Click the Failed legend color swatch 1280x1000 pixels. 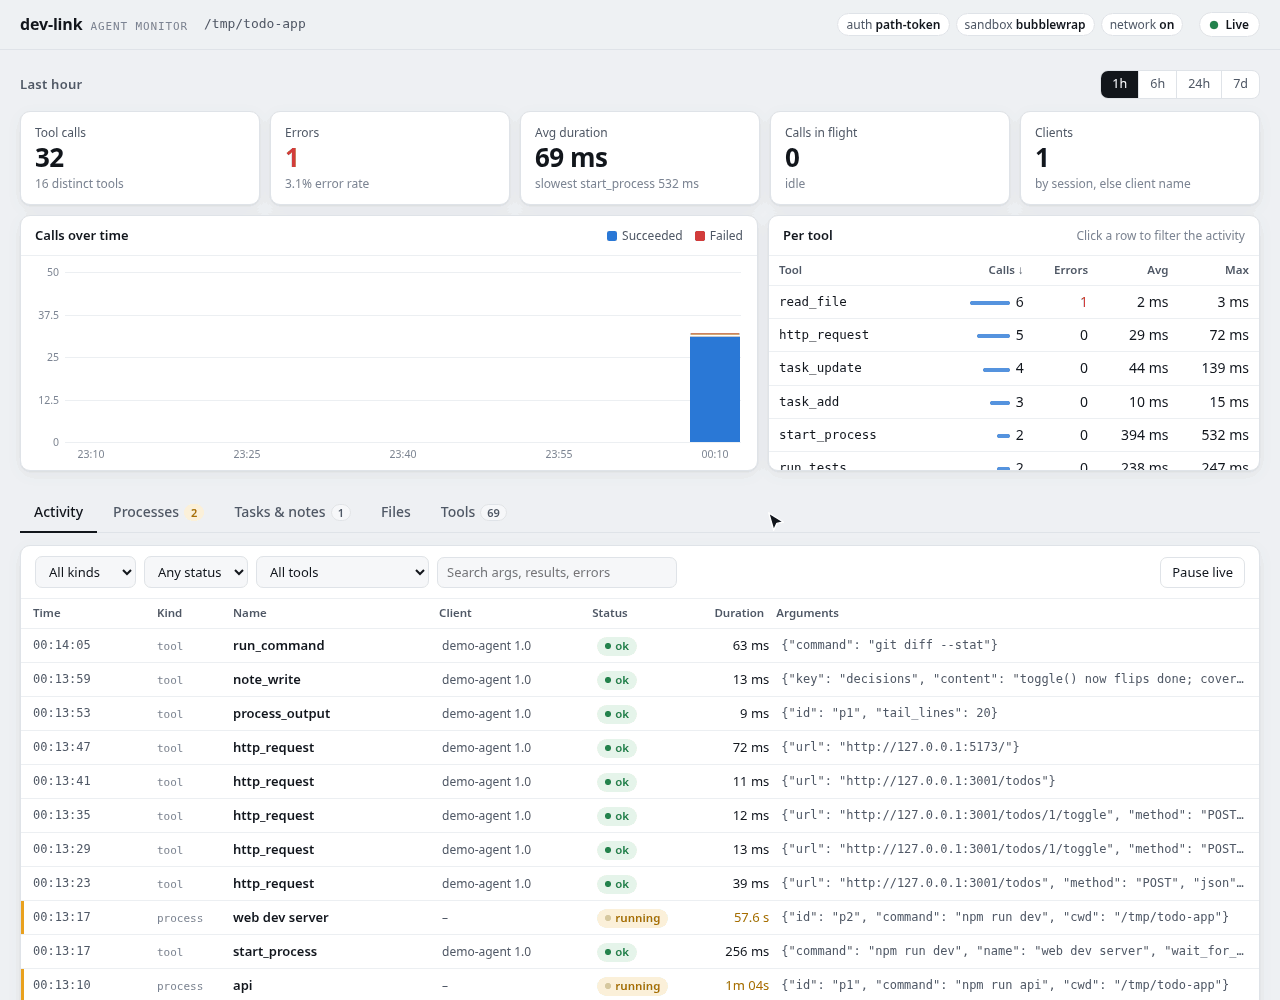pyautogui.click(x=700, y=236)
